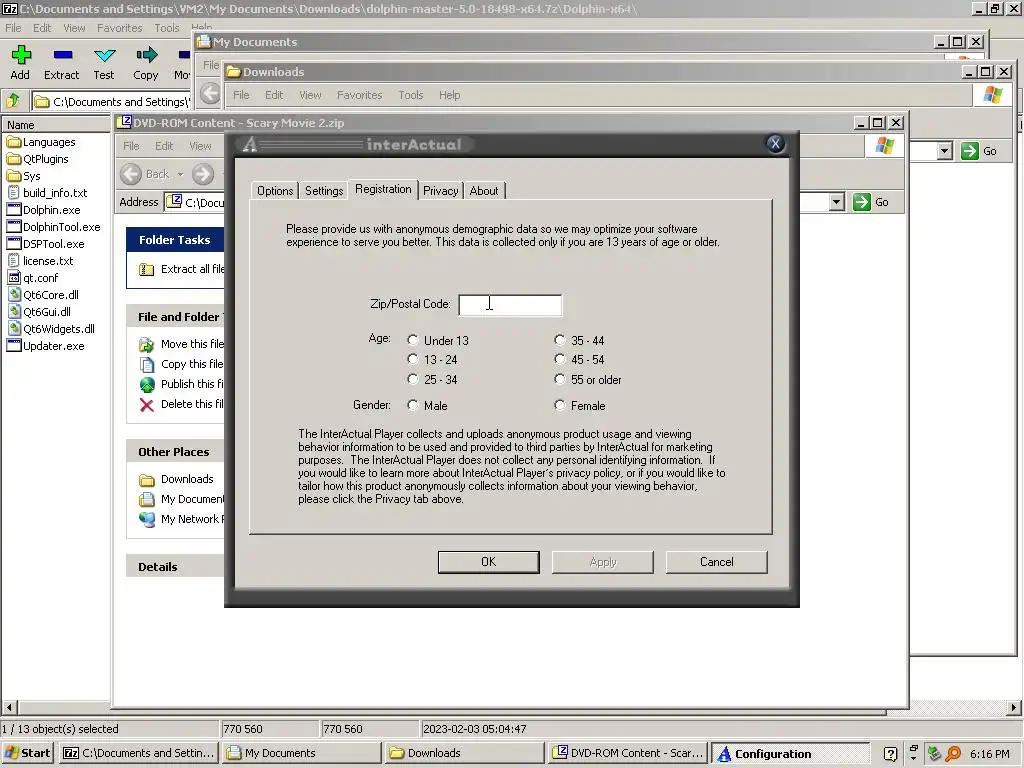Image resolution: width=1024 pixels, height=768 pixels.
Task: Open address dropdown in Downloads window
Action: tap(944, 151)
